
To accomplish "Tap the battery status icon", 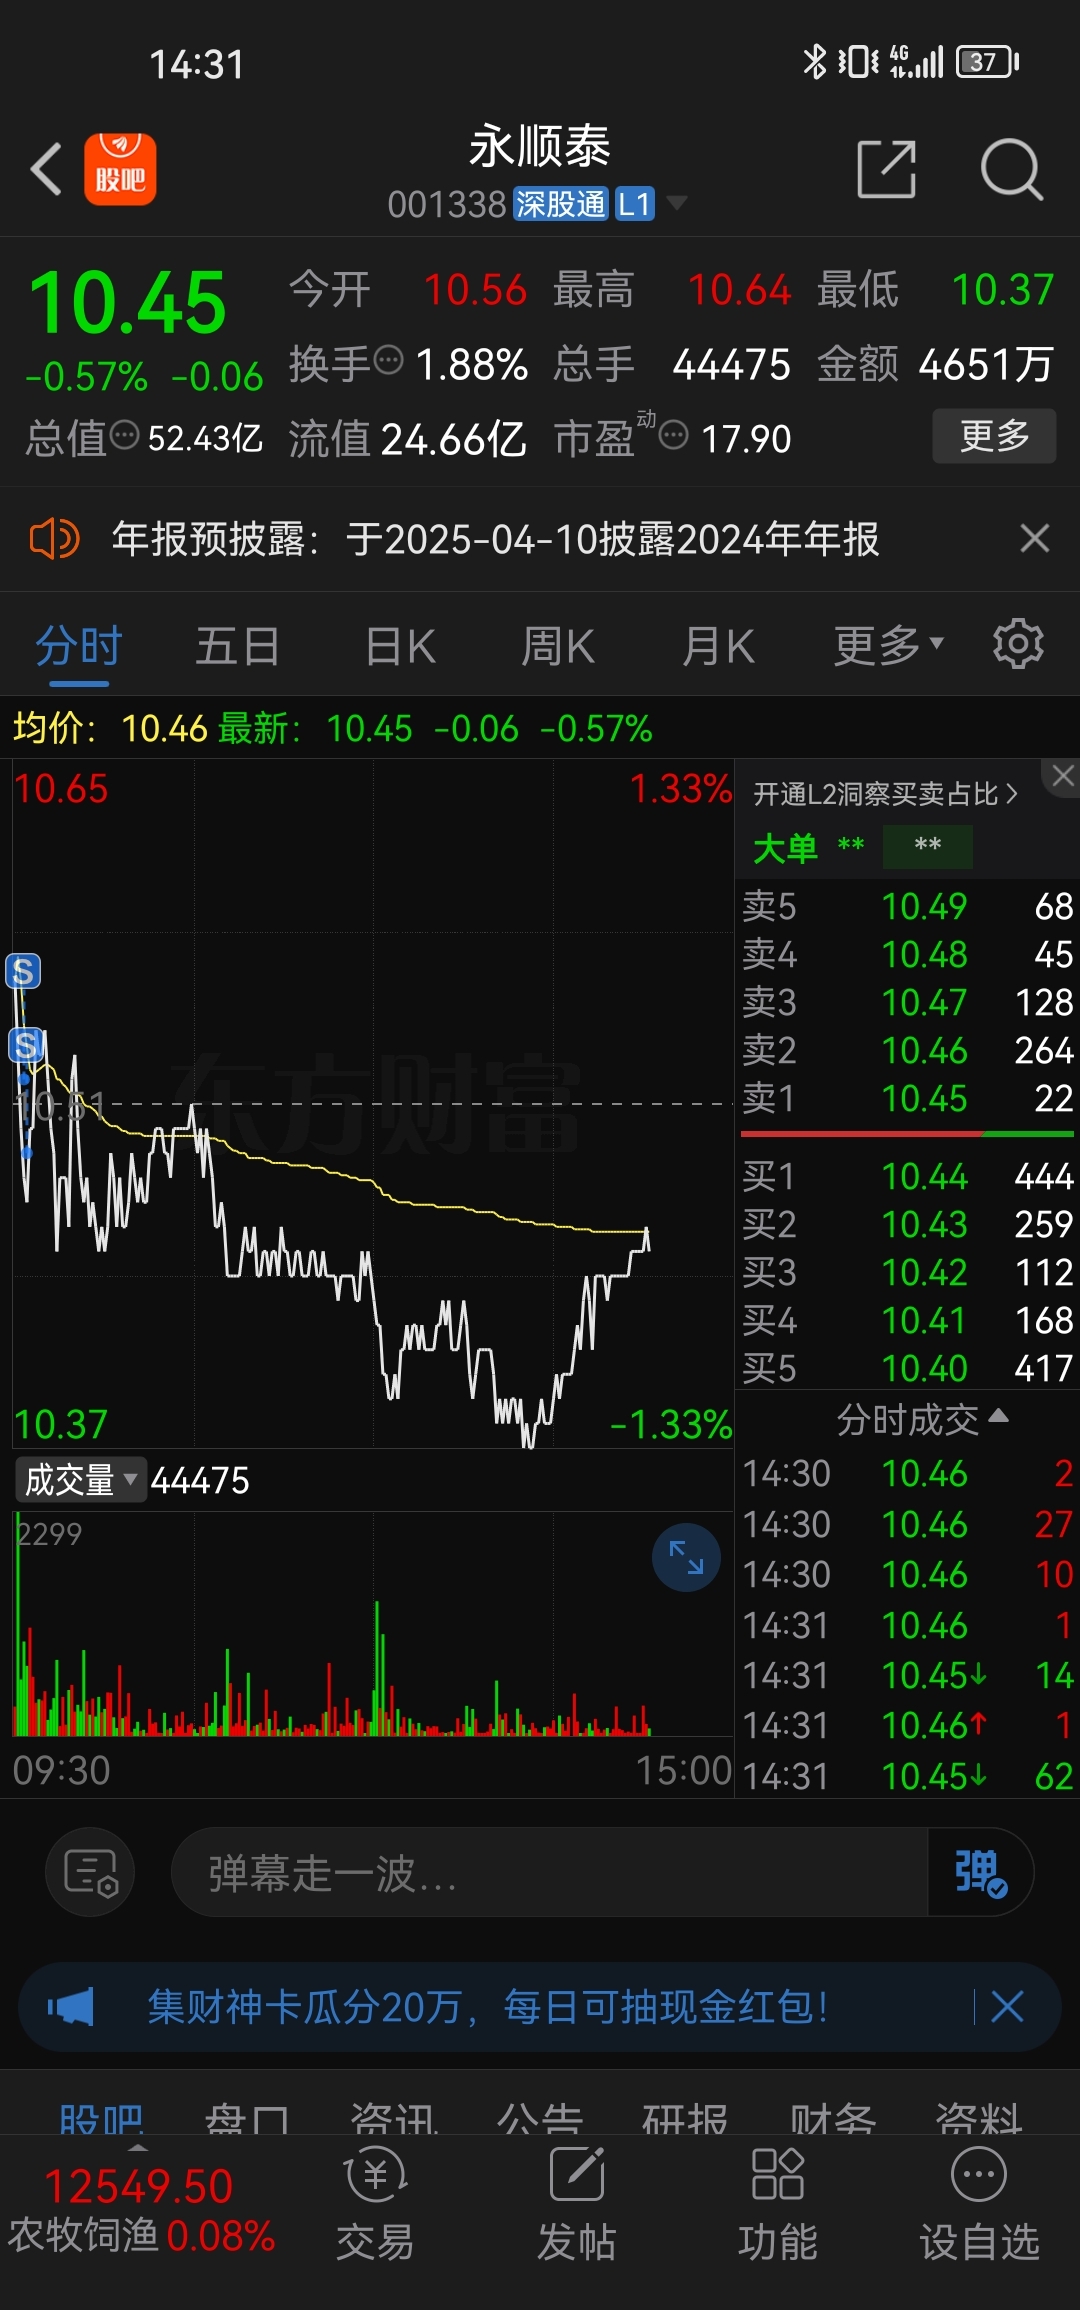I will 988,62.
